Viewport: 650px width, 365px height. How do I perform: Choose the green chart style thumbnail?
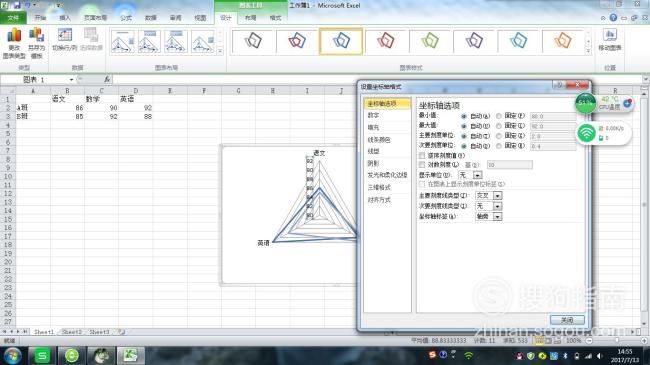tap(429, 41)
